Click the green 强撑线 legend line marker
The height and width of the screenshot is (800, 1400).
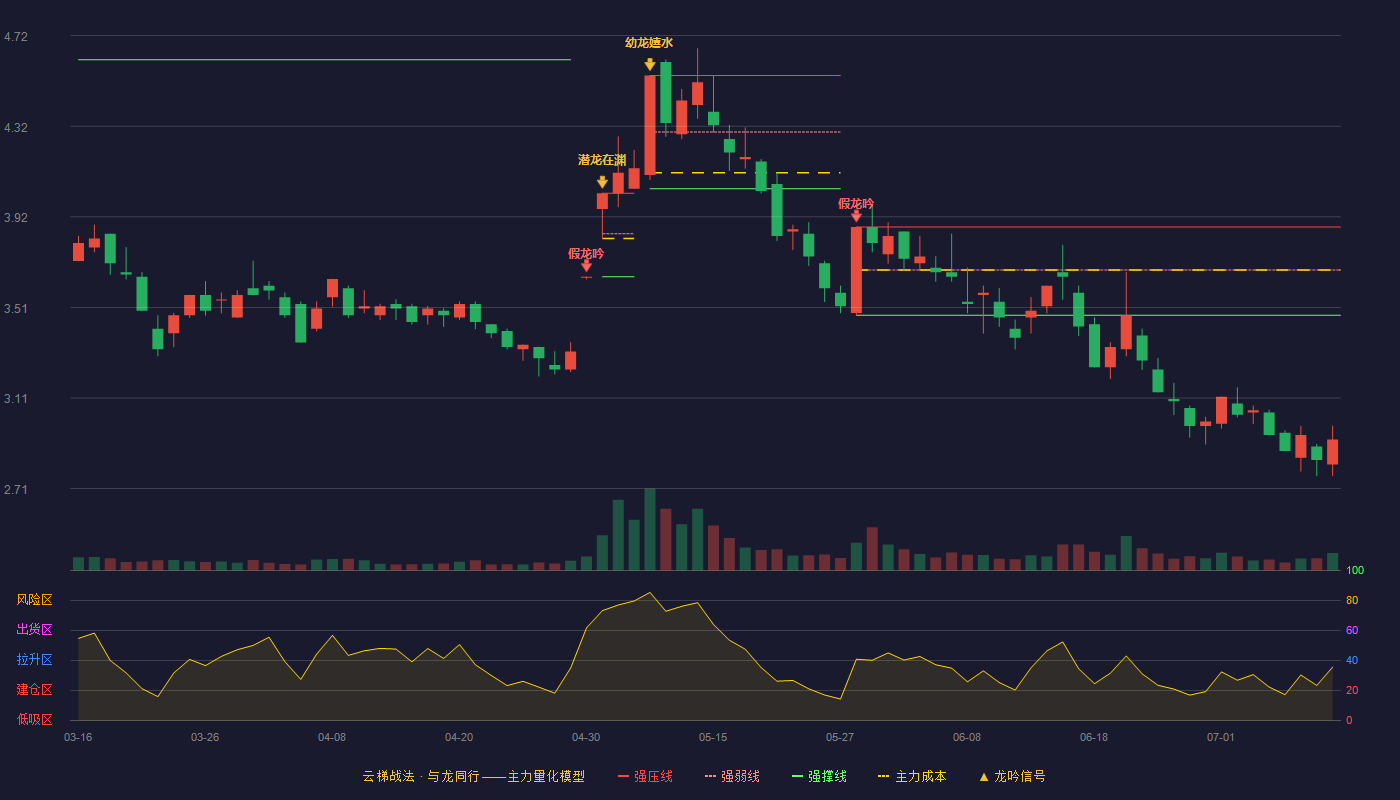click(797, 776)
